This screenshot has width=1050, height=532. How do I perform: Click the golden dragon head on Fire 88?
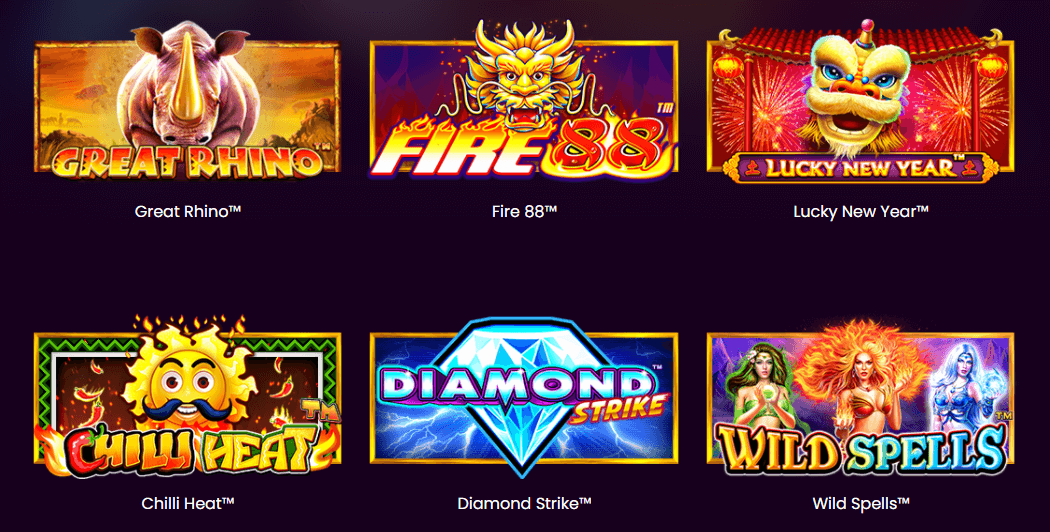[520, 74]
